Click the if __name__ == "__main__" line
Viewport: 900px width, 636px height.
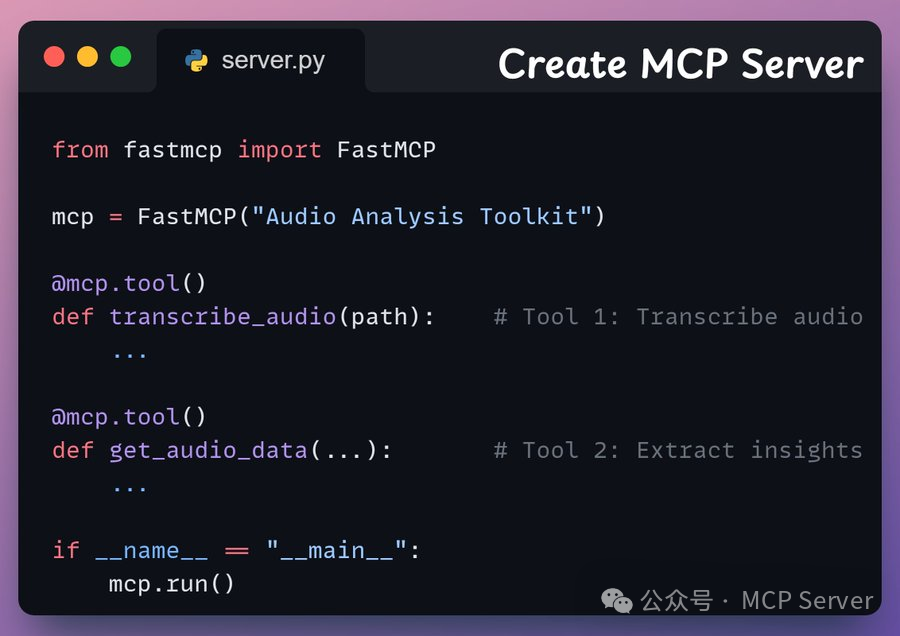(236, 551)
